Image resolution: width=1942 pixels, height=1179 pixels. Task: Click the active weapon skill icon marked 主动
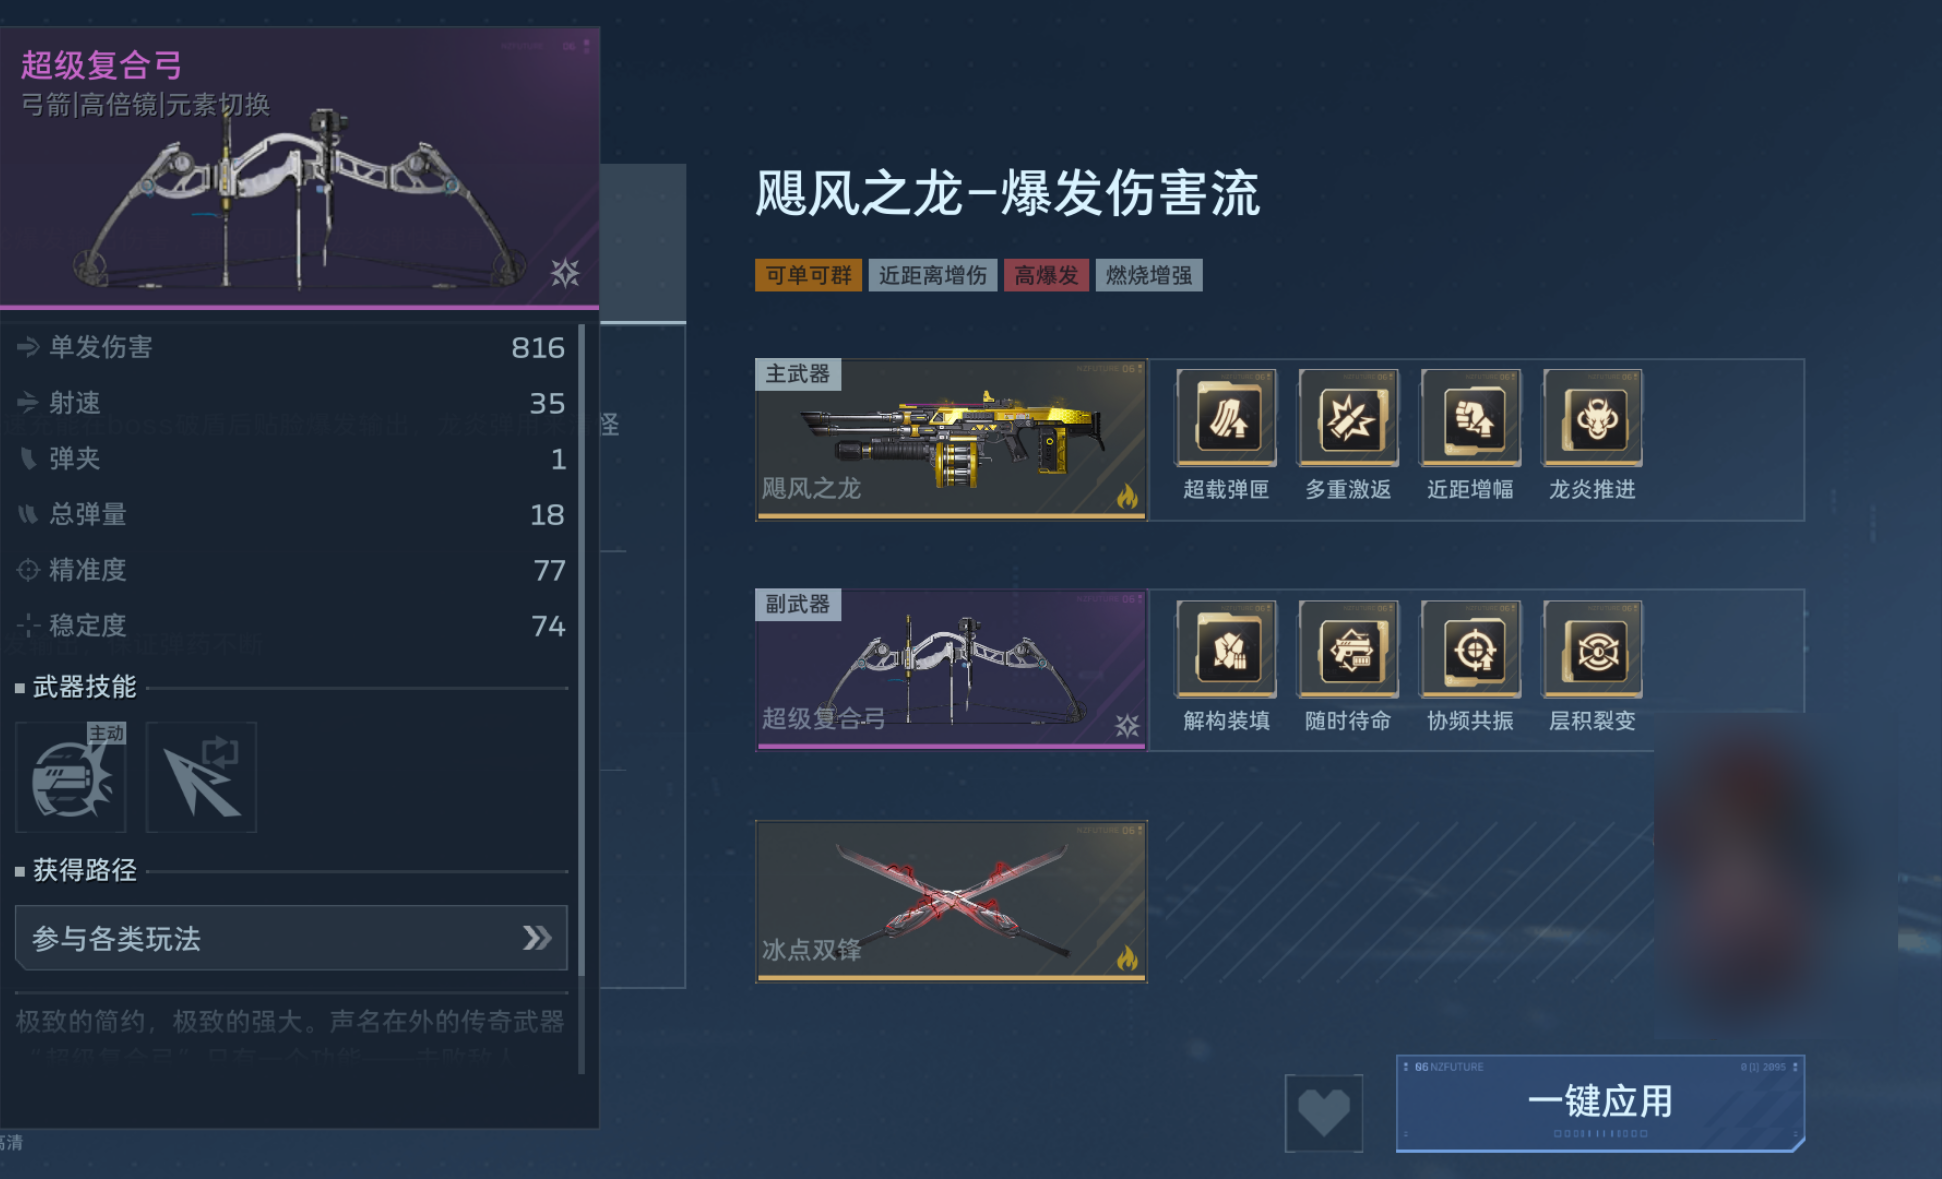[x=71, y=777]
